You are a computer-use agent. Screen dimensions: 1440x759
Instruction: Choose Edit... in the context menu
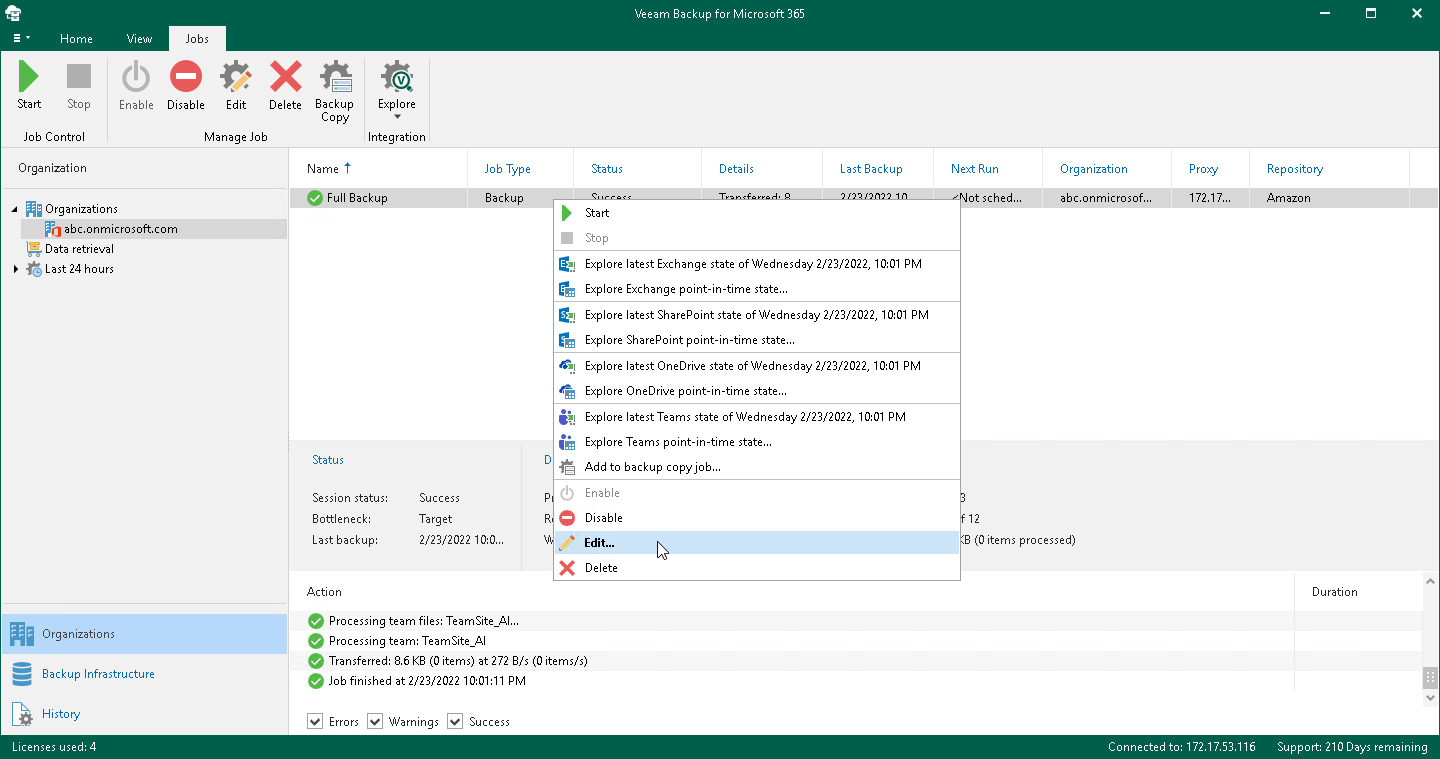tap(757, 543)
